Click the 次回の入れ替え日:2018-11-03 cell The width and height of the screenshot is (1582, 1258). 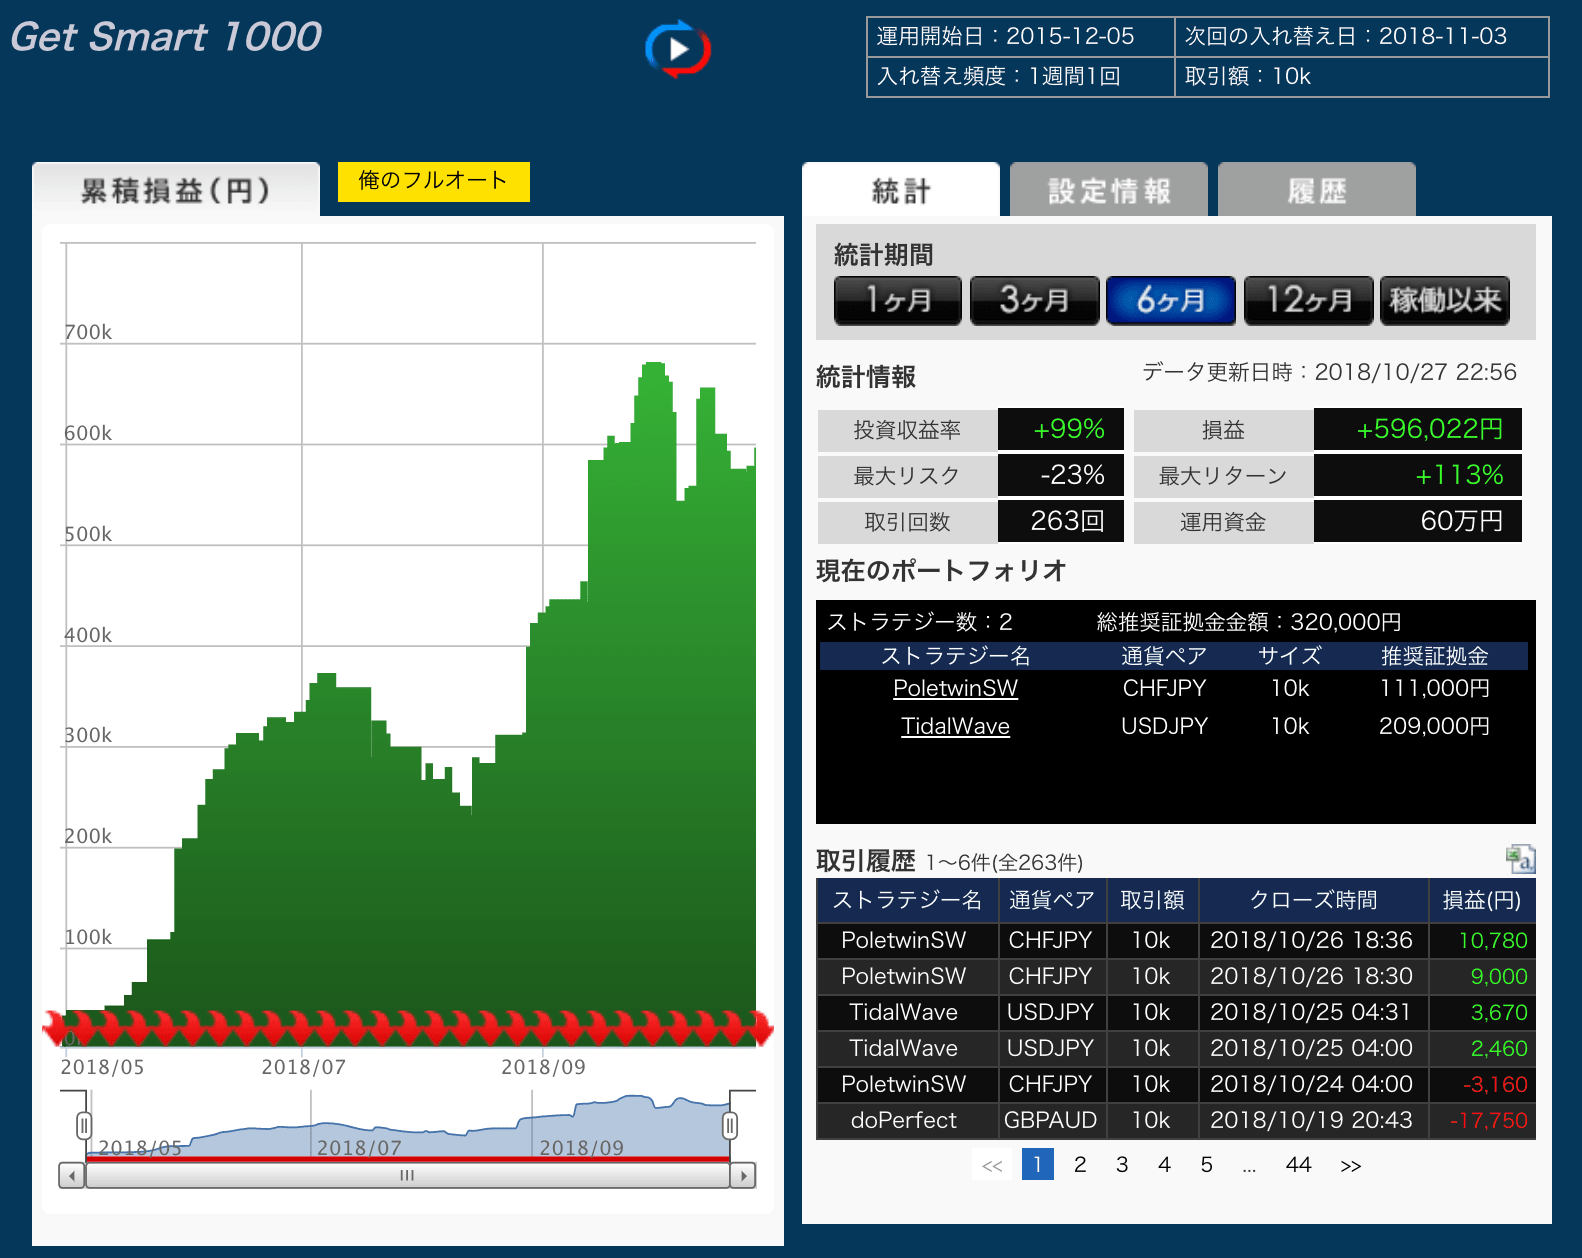(1362, 37)
